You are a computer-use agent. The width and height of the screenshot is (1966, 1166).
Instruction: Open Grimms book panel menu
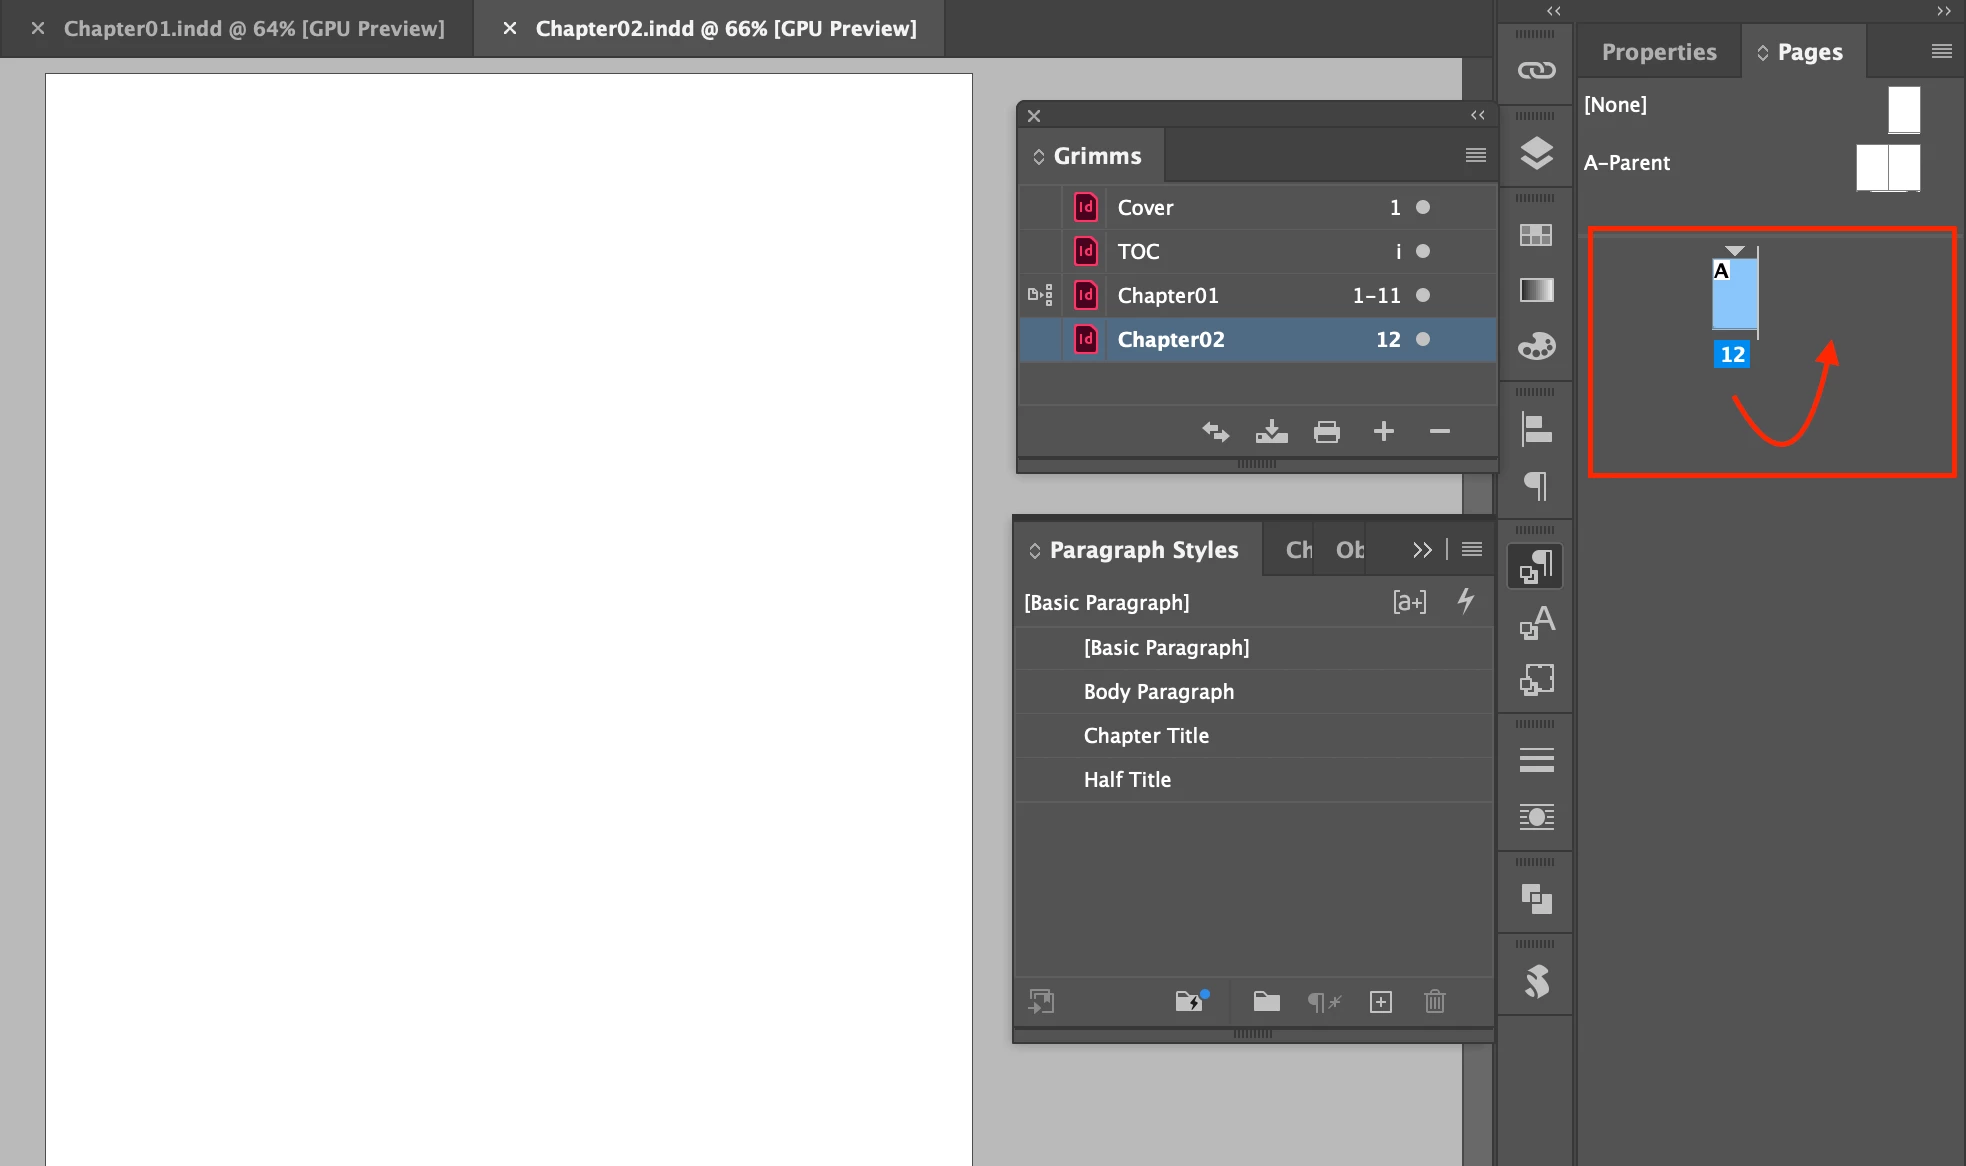point(1475,155)
